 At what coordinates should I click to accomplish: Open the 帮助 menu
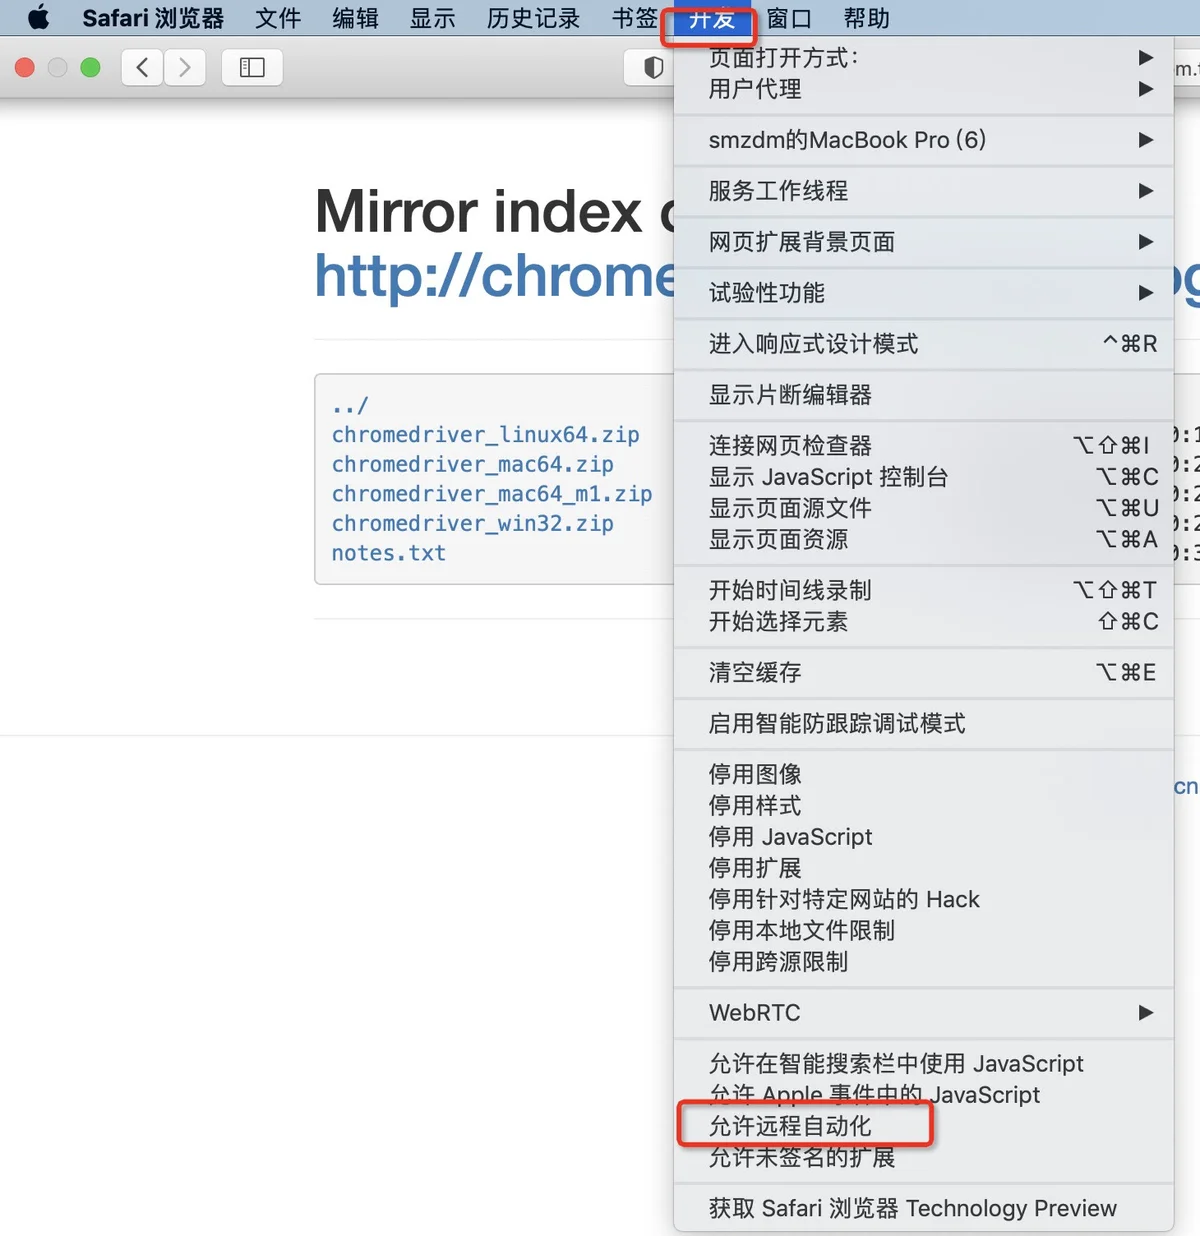tap(866, 18)
